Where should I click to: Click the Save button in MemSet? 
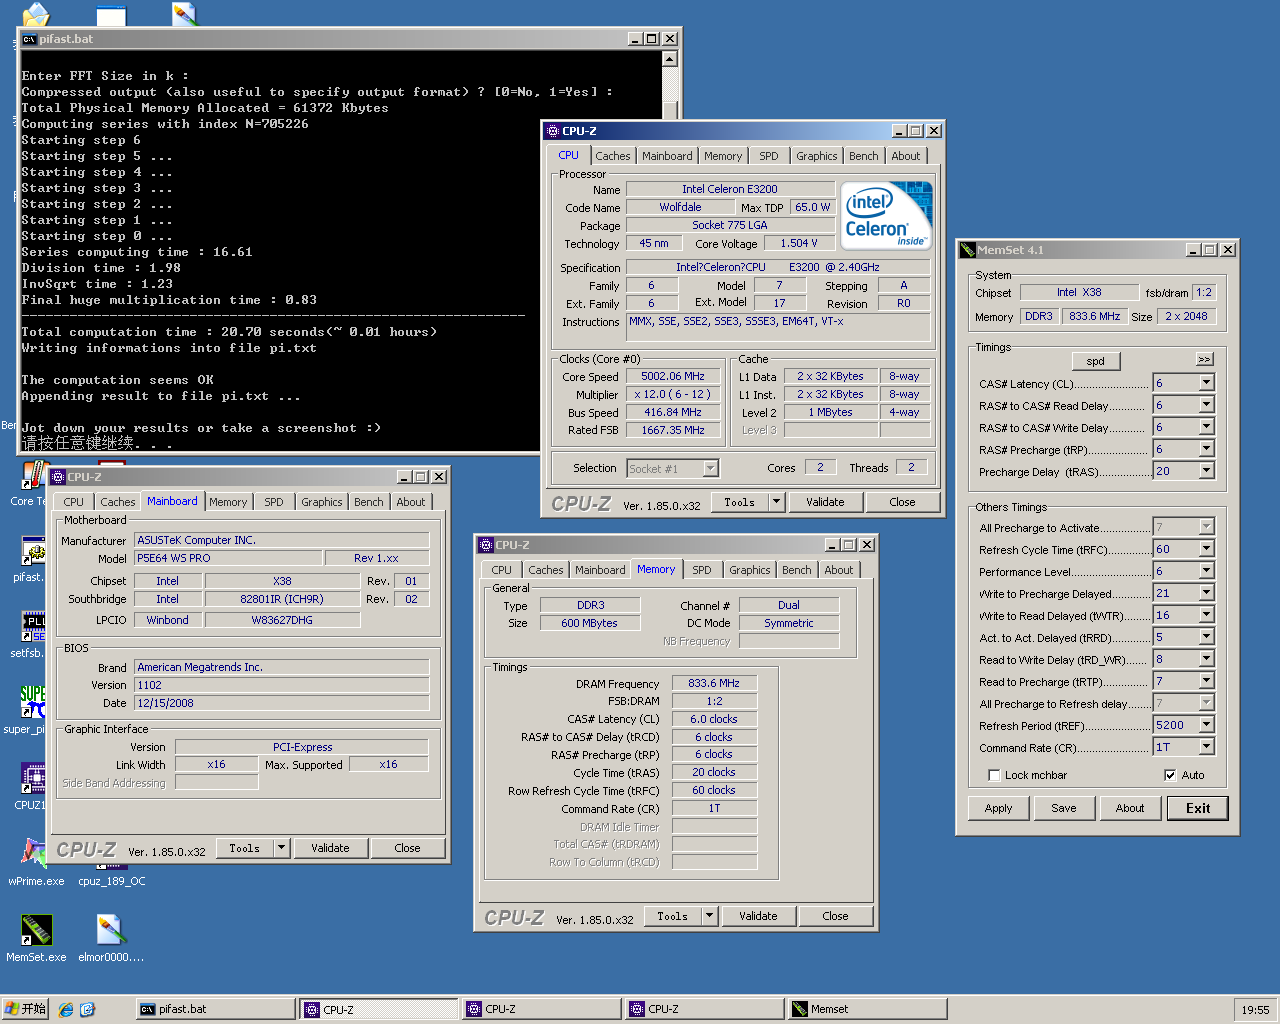[x=1064, y=808]
